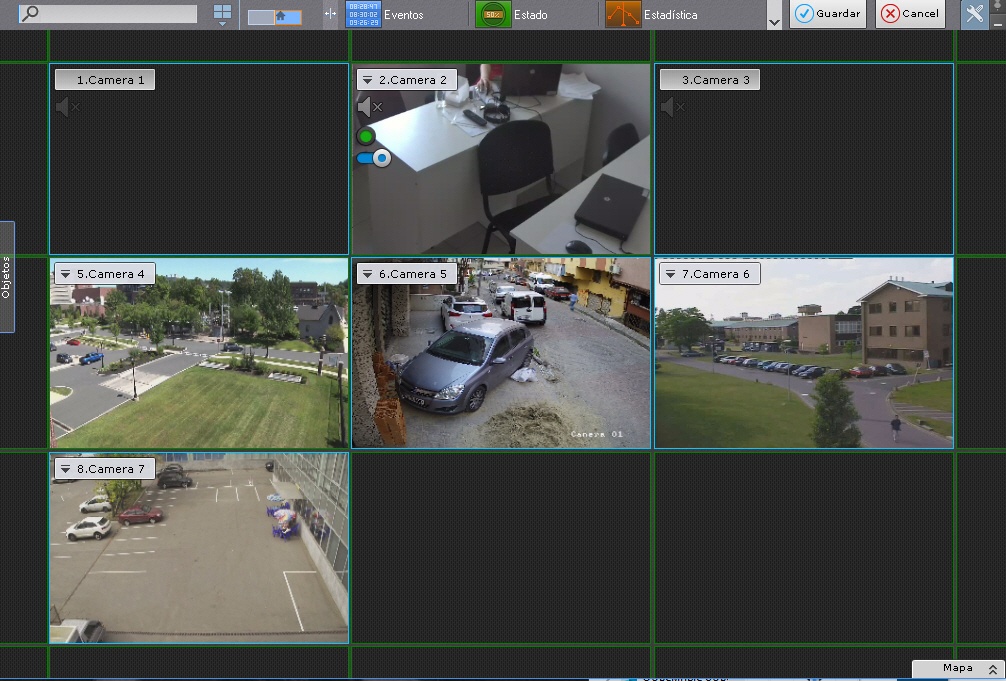Open the Eventos panel icon
The image size is (1006, 681).
(x=362, y=14)
